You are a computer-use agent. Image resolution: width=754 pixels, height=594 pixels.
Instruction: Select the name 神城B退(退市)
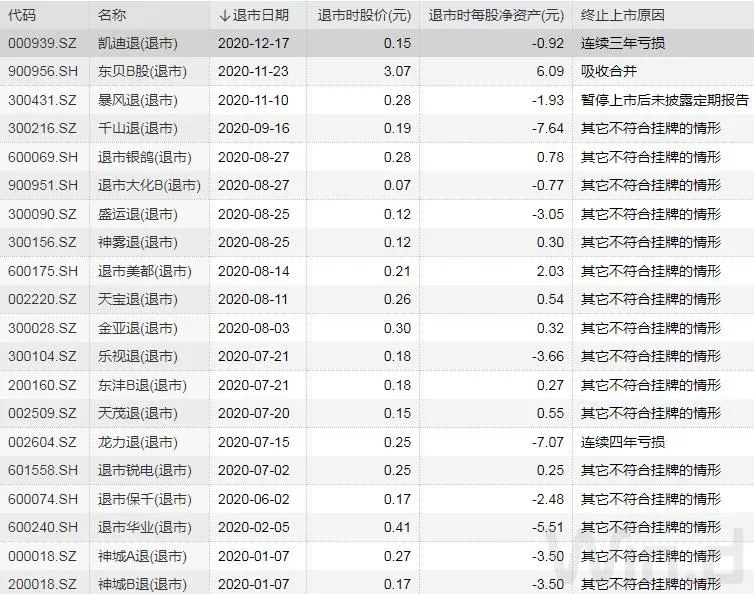point(142,584)
